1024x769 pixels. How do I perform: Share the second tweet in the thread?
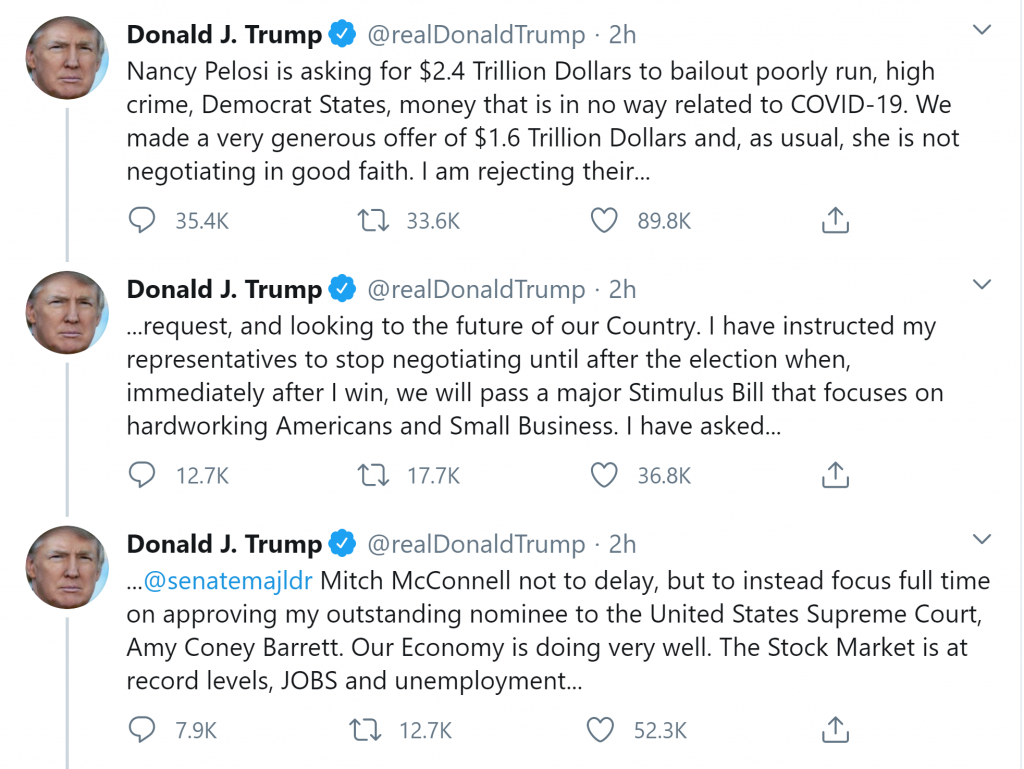(835, 475)
